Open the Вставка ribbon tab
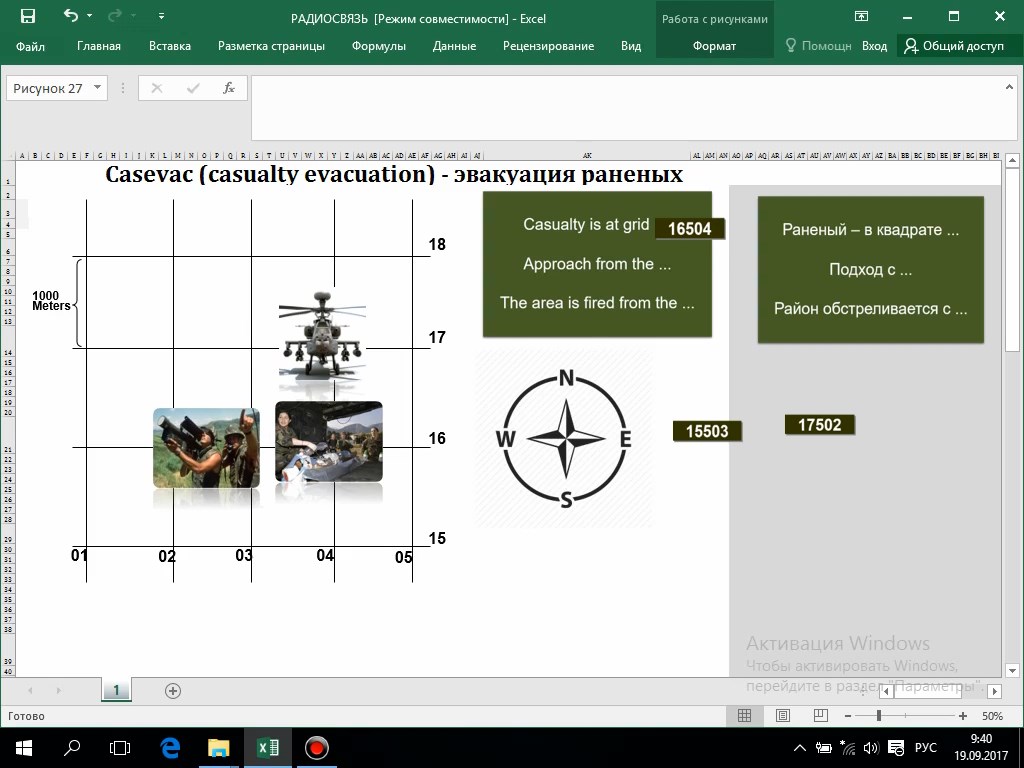 [170, 46]
